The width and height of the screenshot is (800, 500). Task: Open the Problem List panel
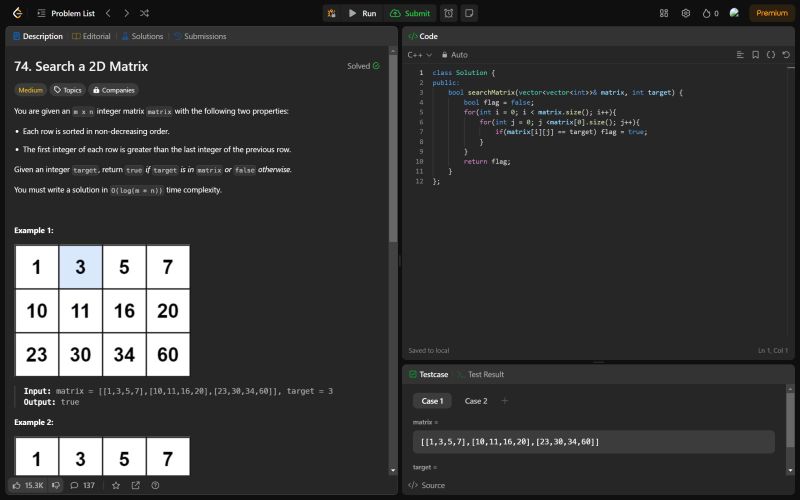(x=66, y=13)
